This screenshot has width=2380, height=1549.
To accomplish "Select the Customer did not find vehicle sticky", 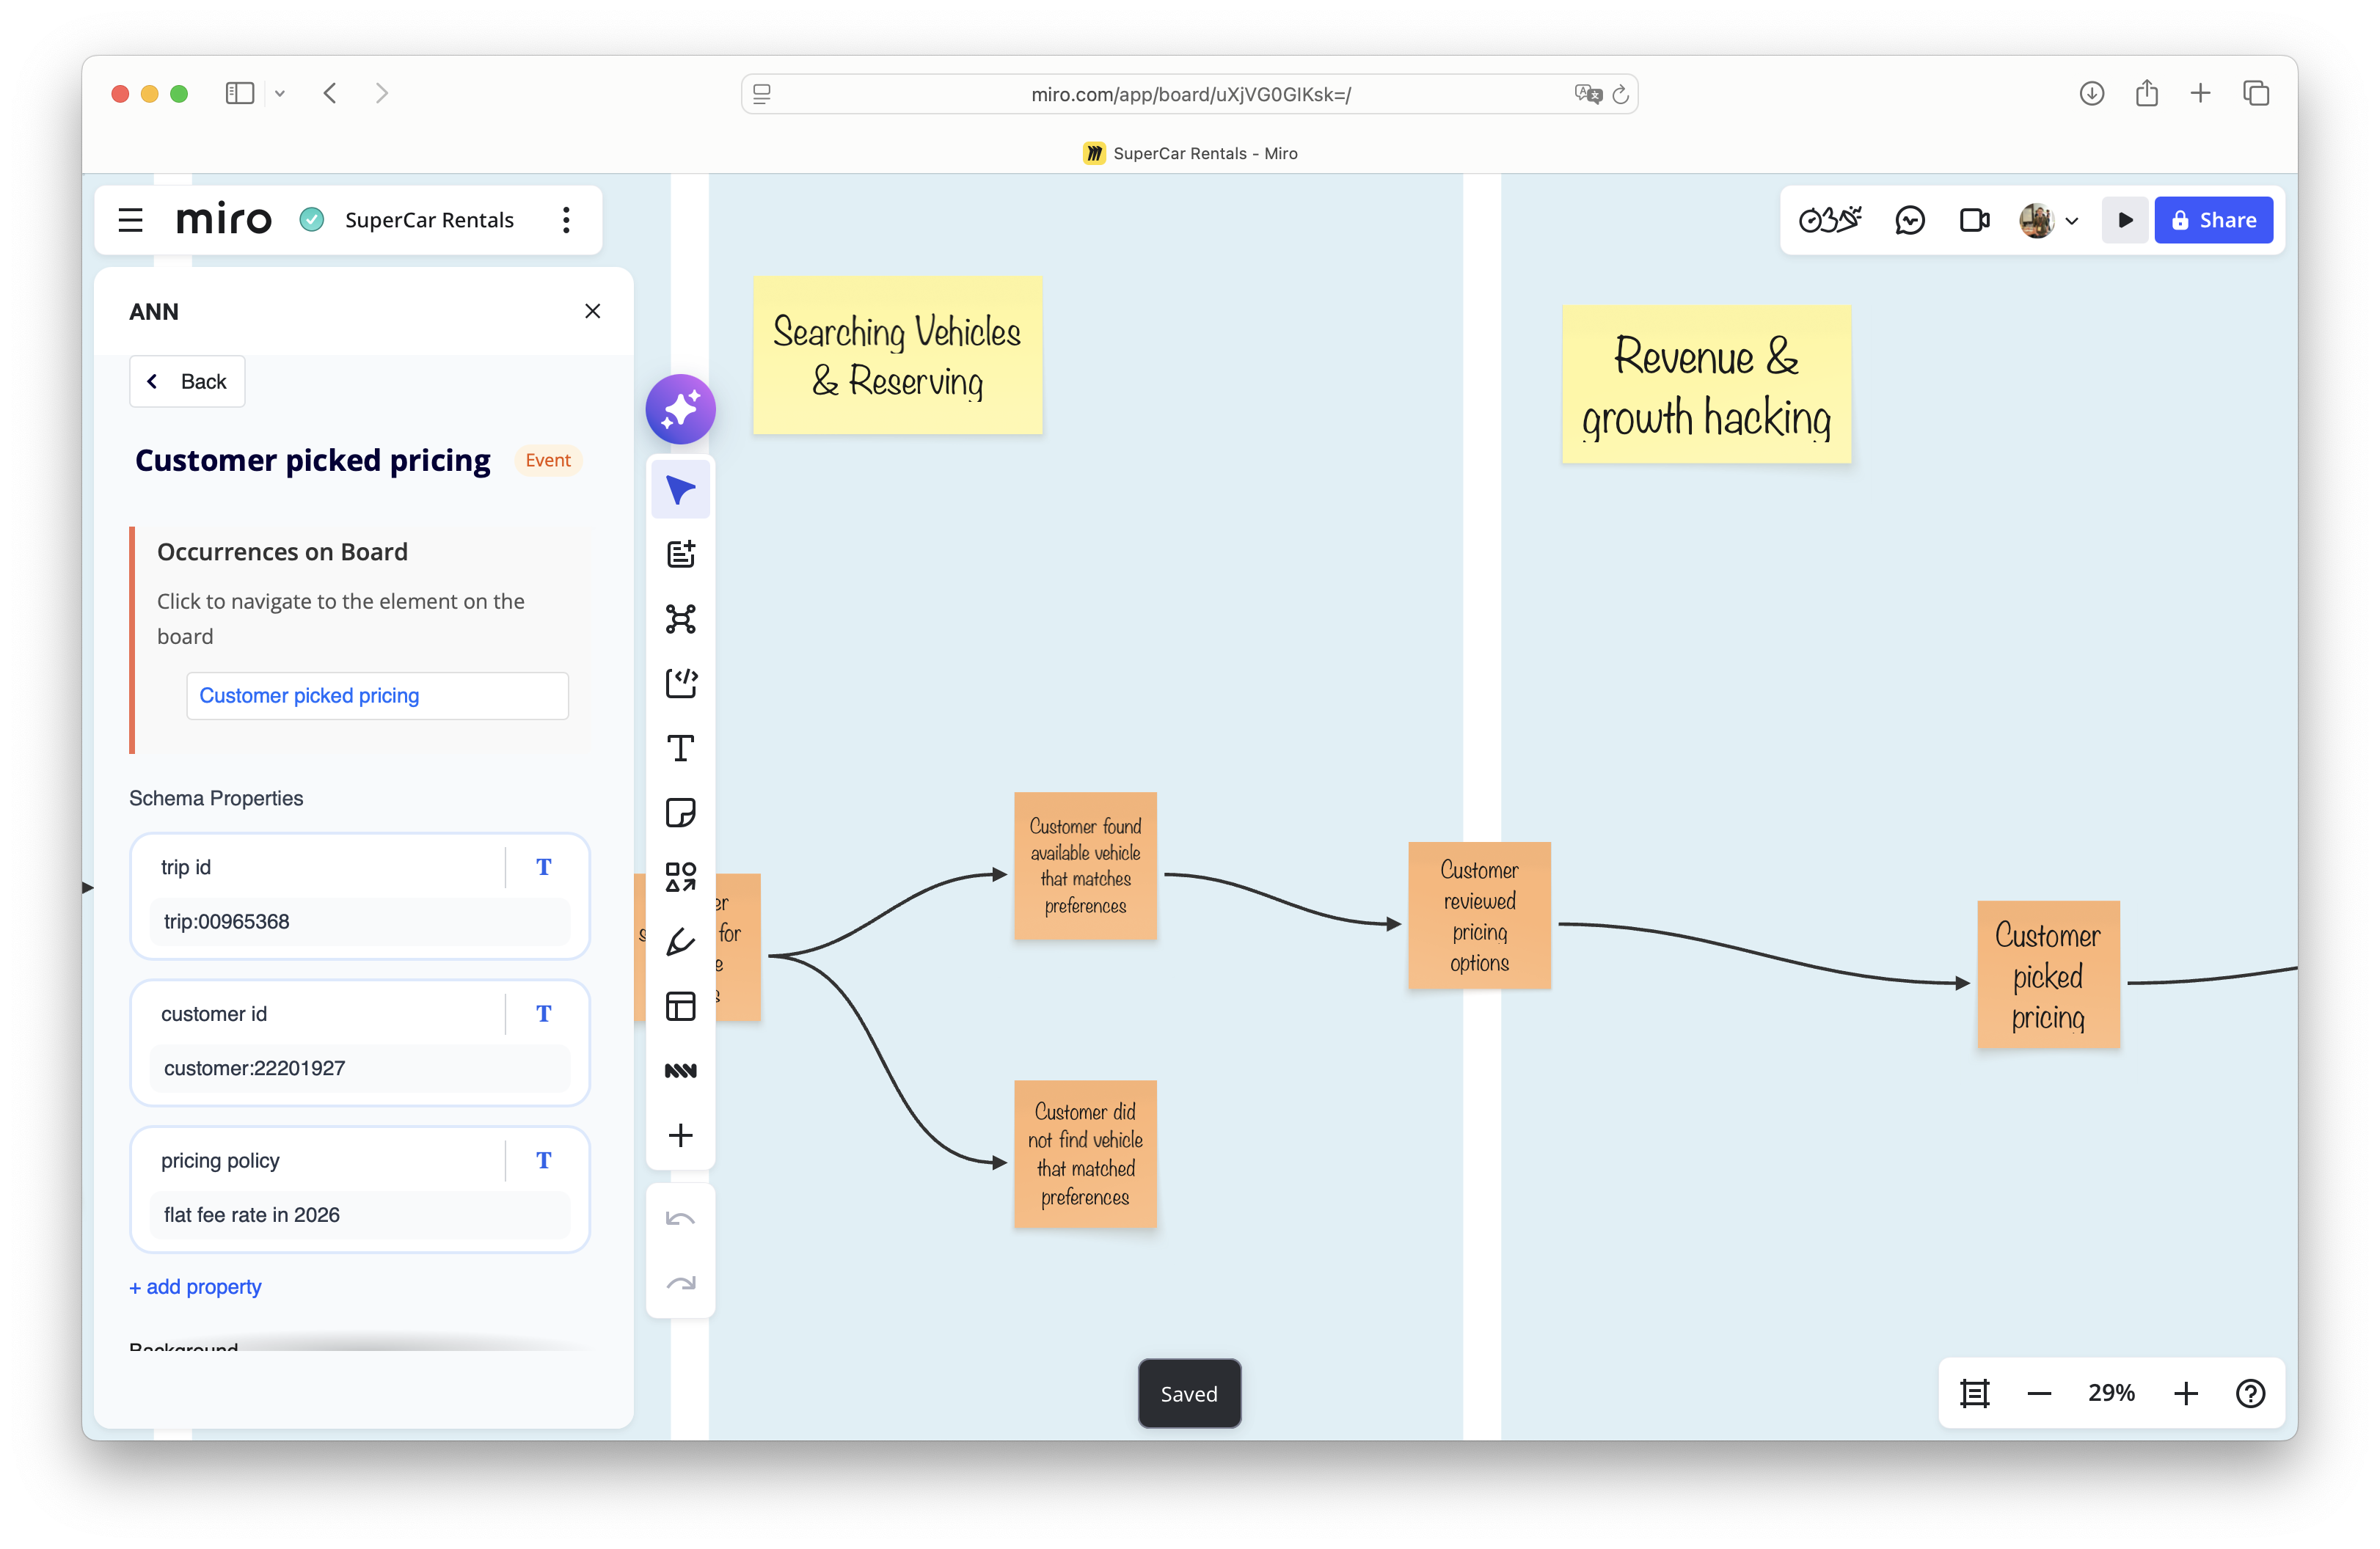I will (1085, 1154).
